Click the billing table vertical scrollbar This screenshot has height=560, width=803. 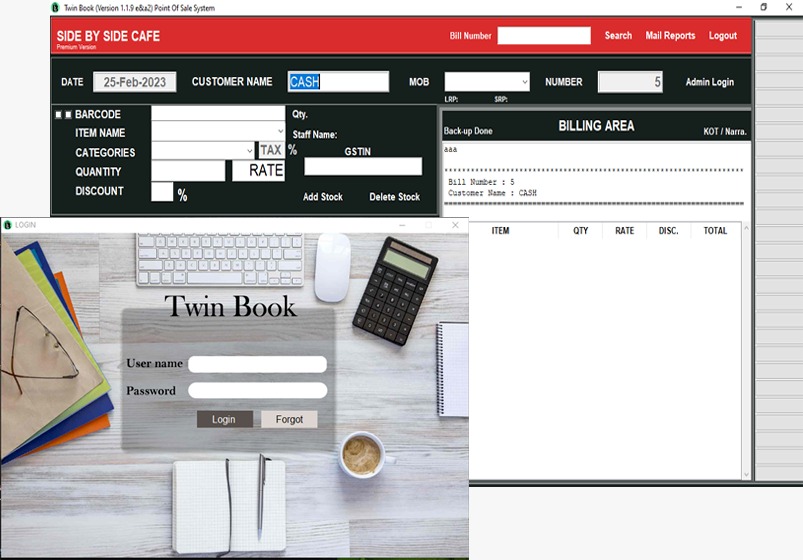tap(746, 350)
